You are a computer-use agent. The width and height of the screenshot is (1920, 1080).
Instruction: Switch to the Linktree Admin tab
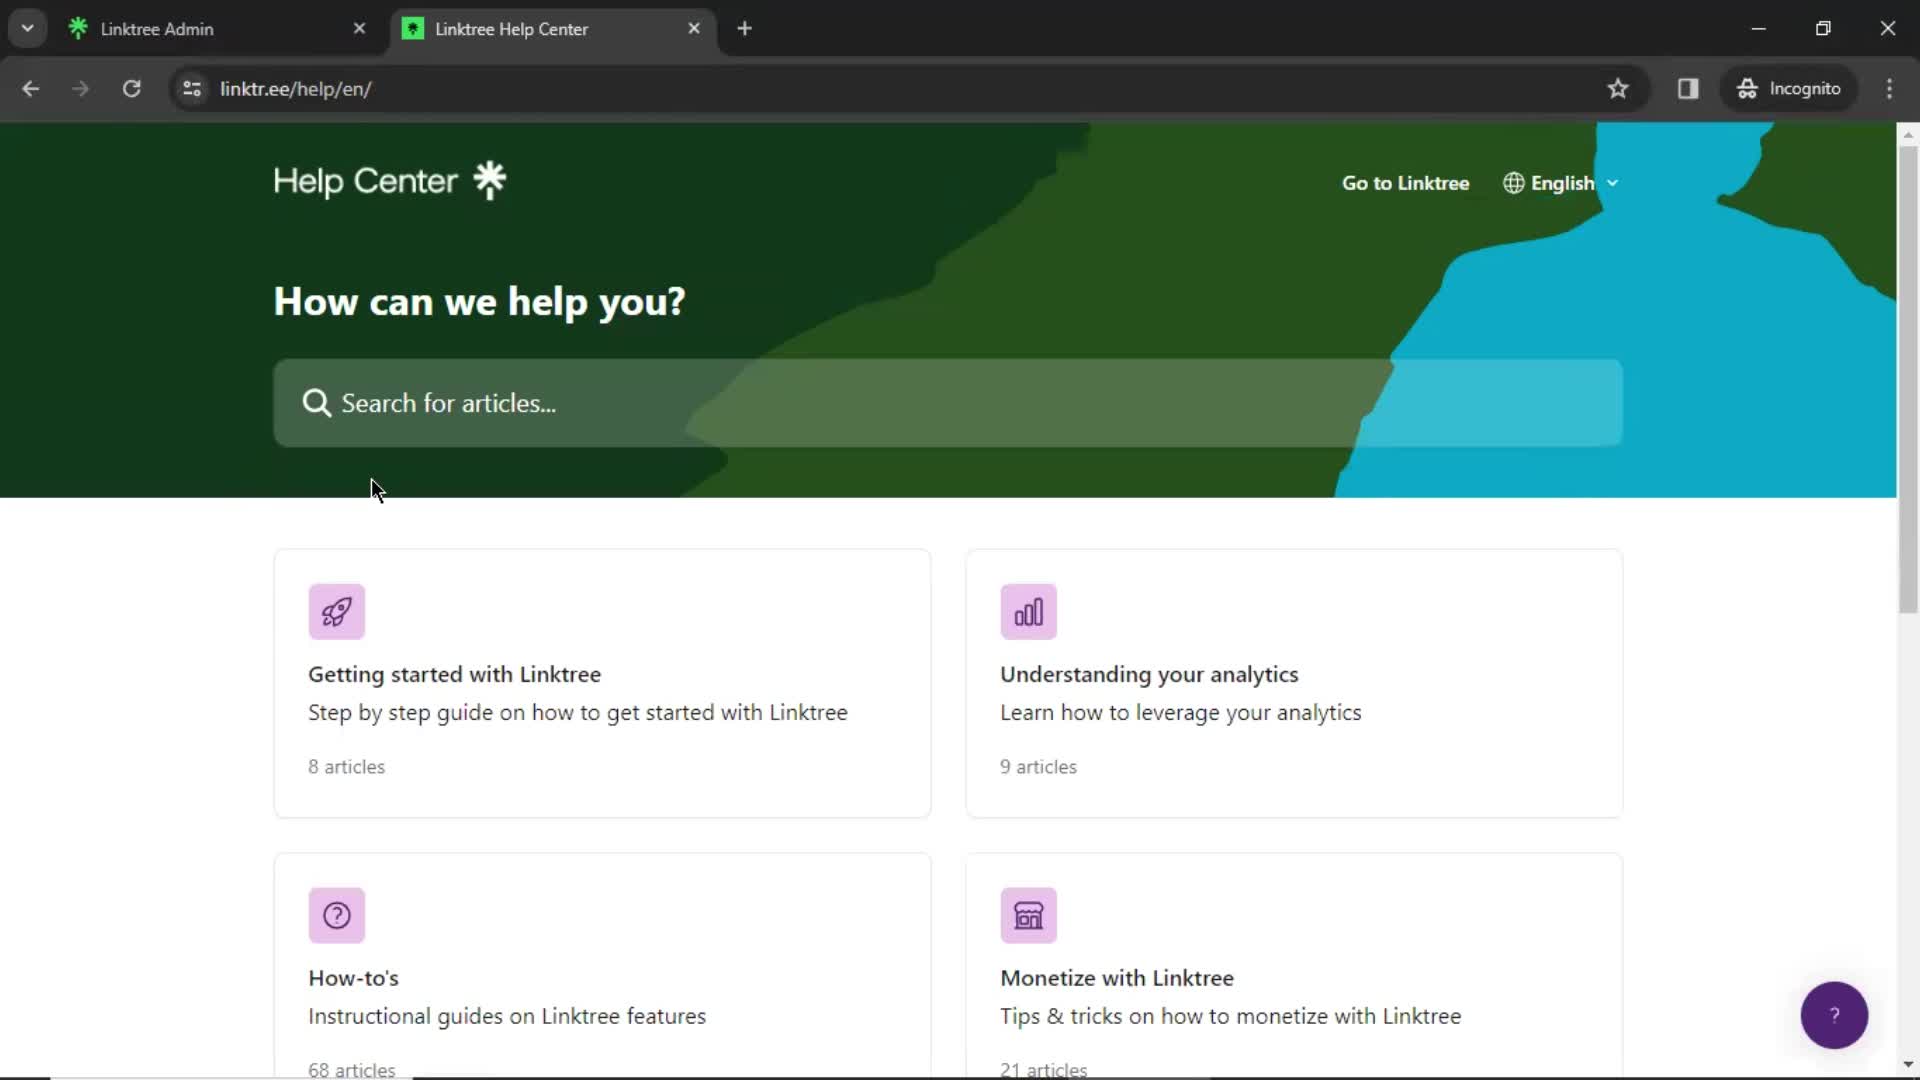click(x=215, y=29)
